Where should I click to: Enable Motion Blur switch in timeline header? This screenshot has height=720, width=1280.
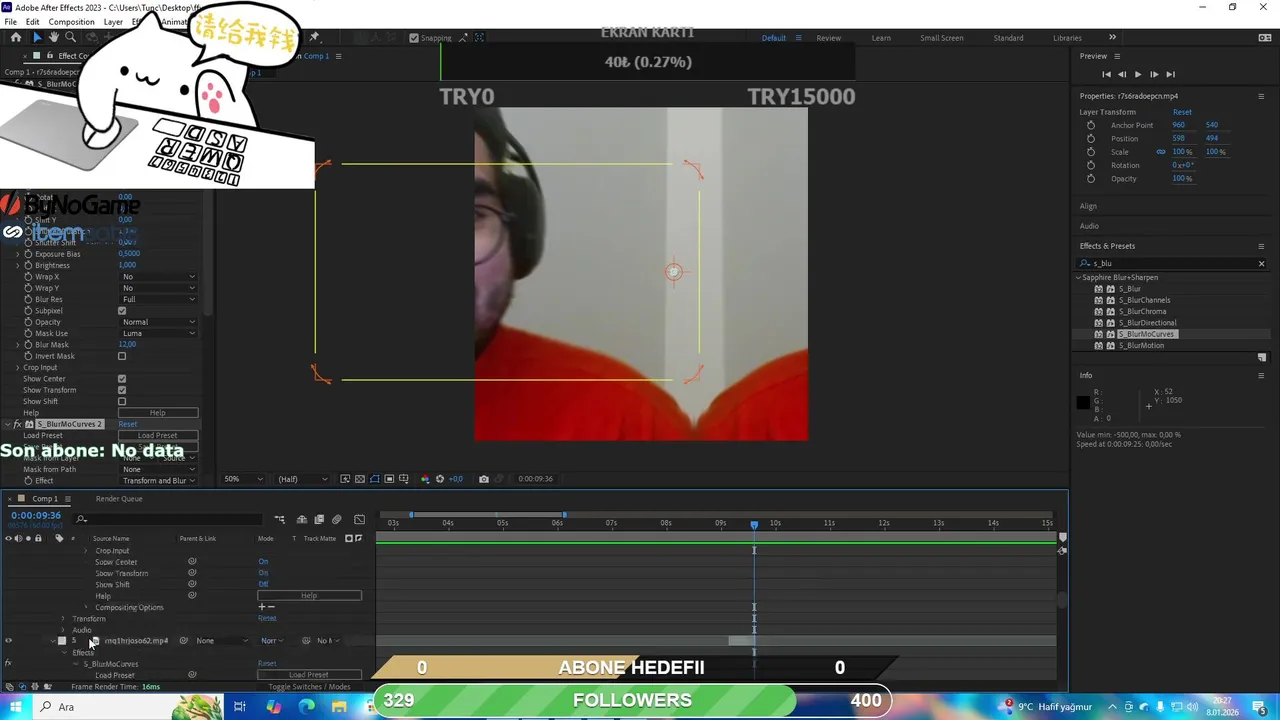pos(336,519)
